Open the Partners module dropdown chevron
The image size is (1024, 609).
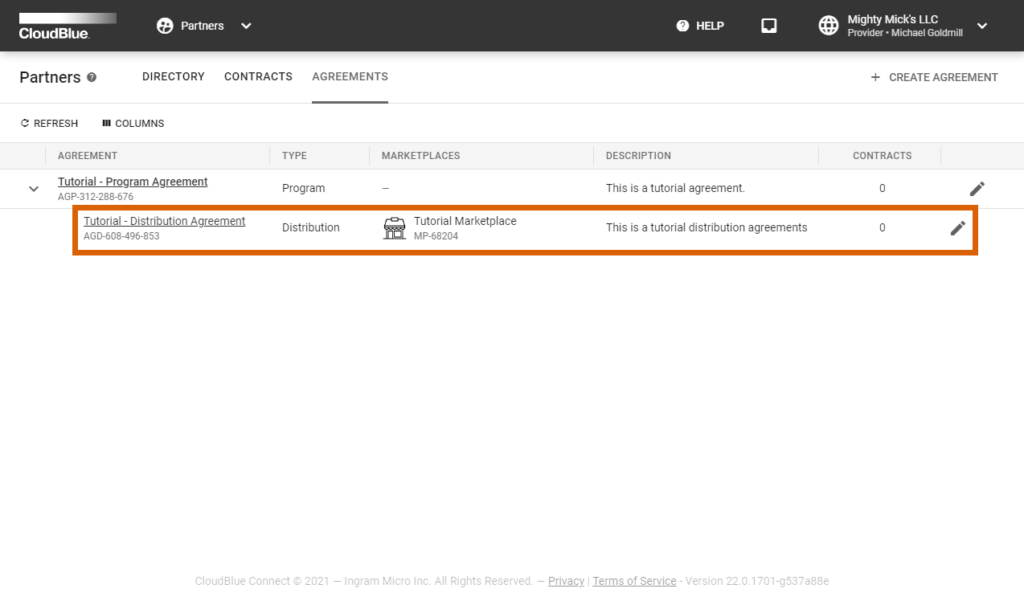245,26
